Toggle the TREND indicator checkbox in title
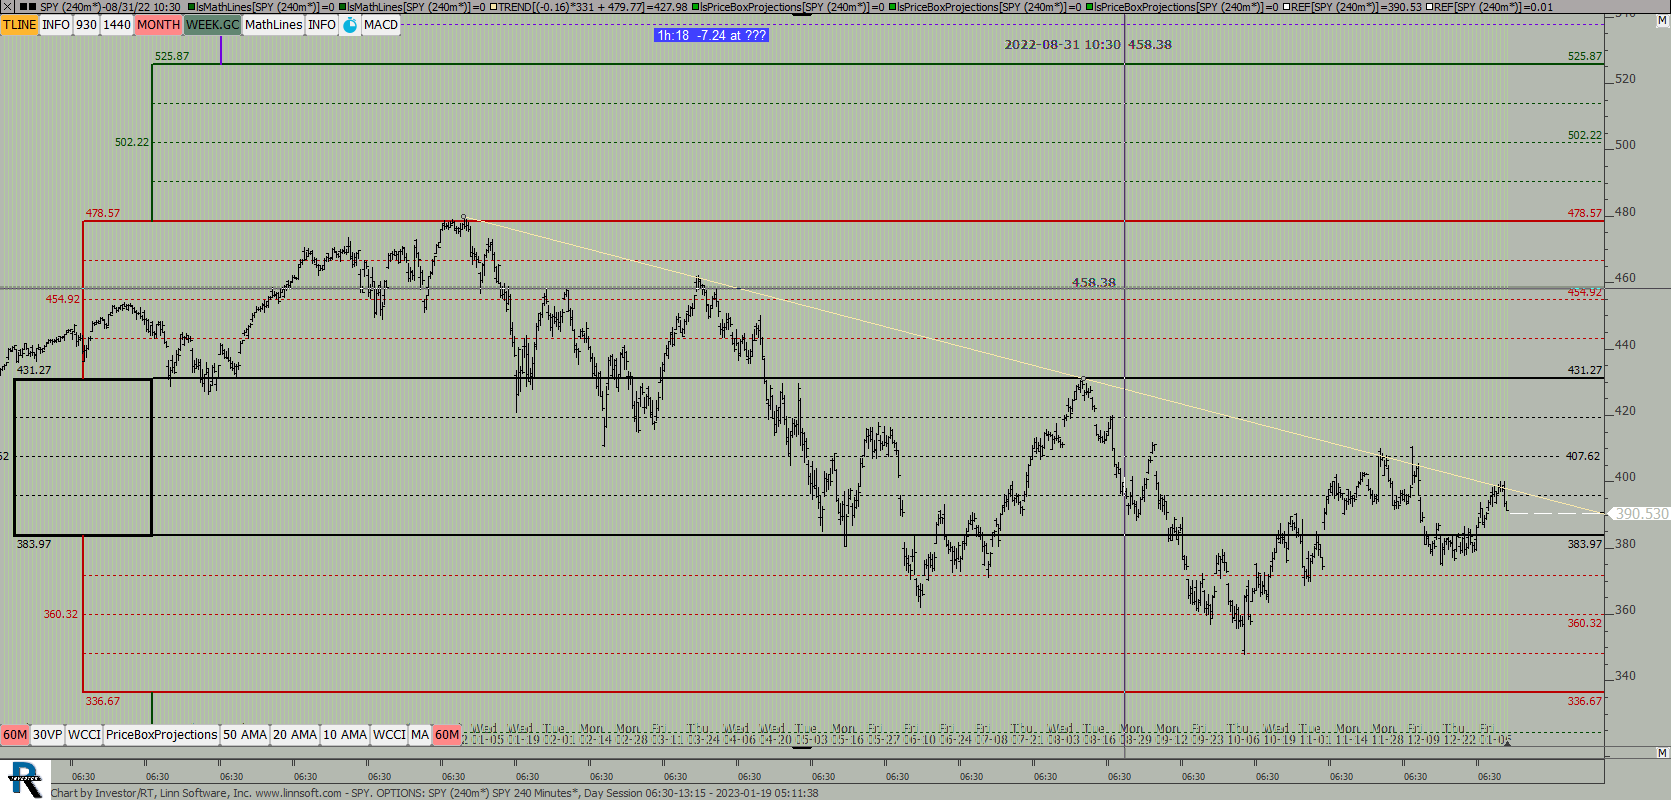The width and height of the screenshot is (1671, 800). (x=493, y=7)
